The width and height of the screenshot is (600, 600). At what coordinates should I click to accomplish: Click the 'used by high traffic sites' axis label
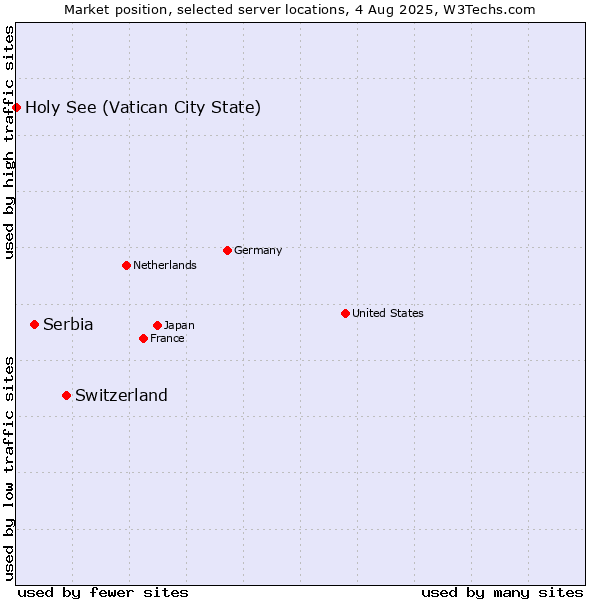click(x=8, y=142)
